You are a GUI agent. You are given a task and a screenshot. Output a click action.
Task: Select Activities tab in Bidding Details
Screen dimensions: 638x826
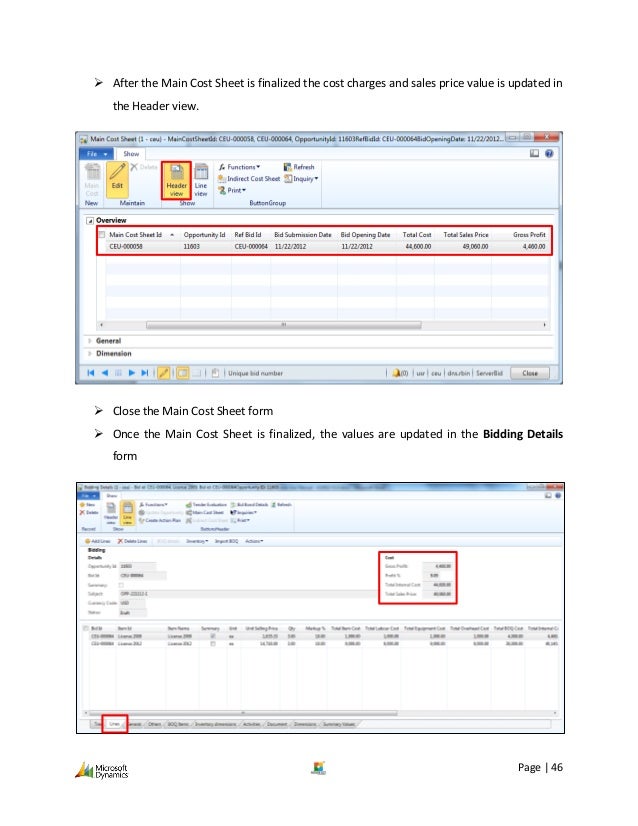[251, 724]
